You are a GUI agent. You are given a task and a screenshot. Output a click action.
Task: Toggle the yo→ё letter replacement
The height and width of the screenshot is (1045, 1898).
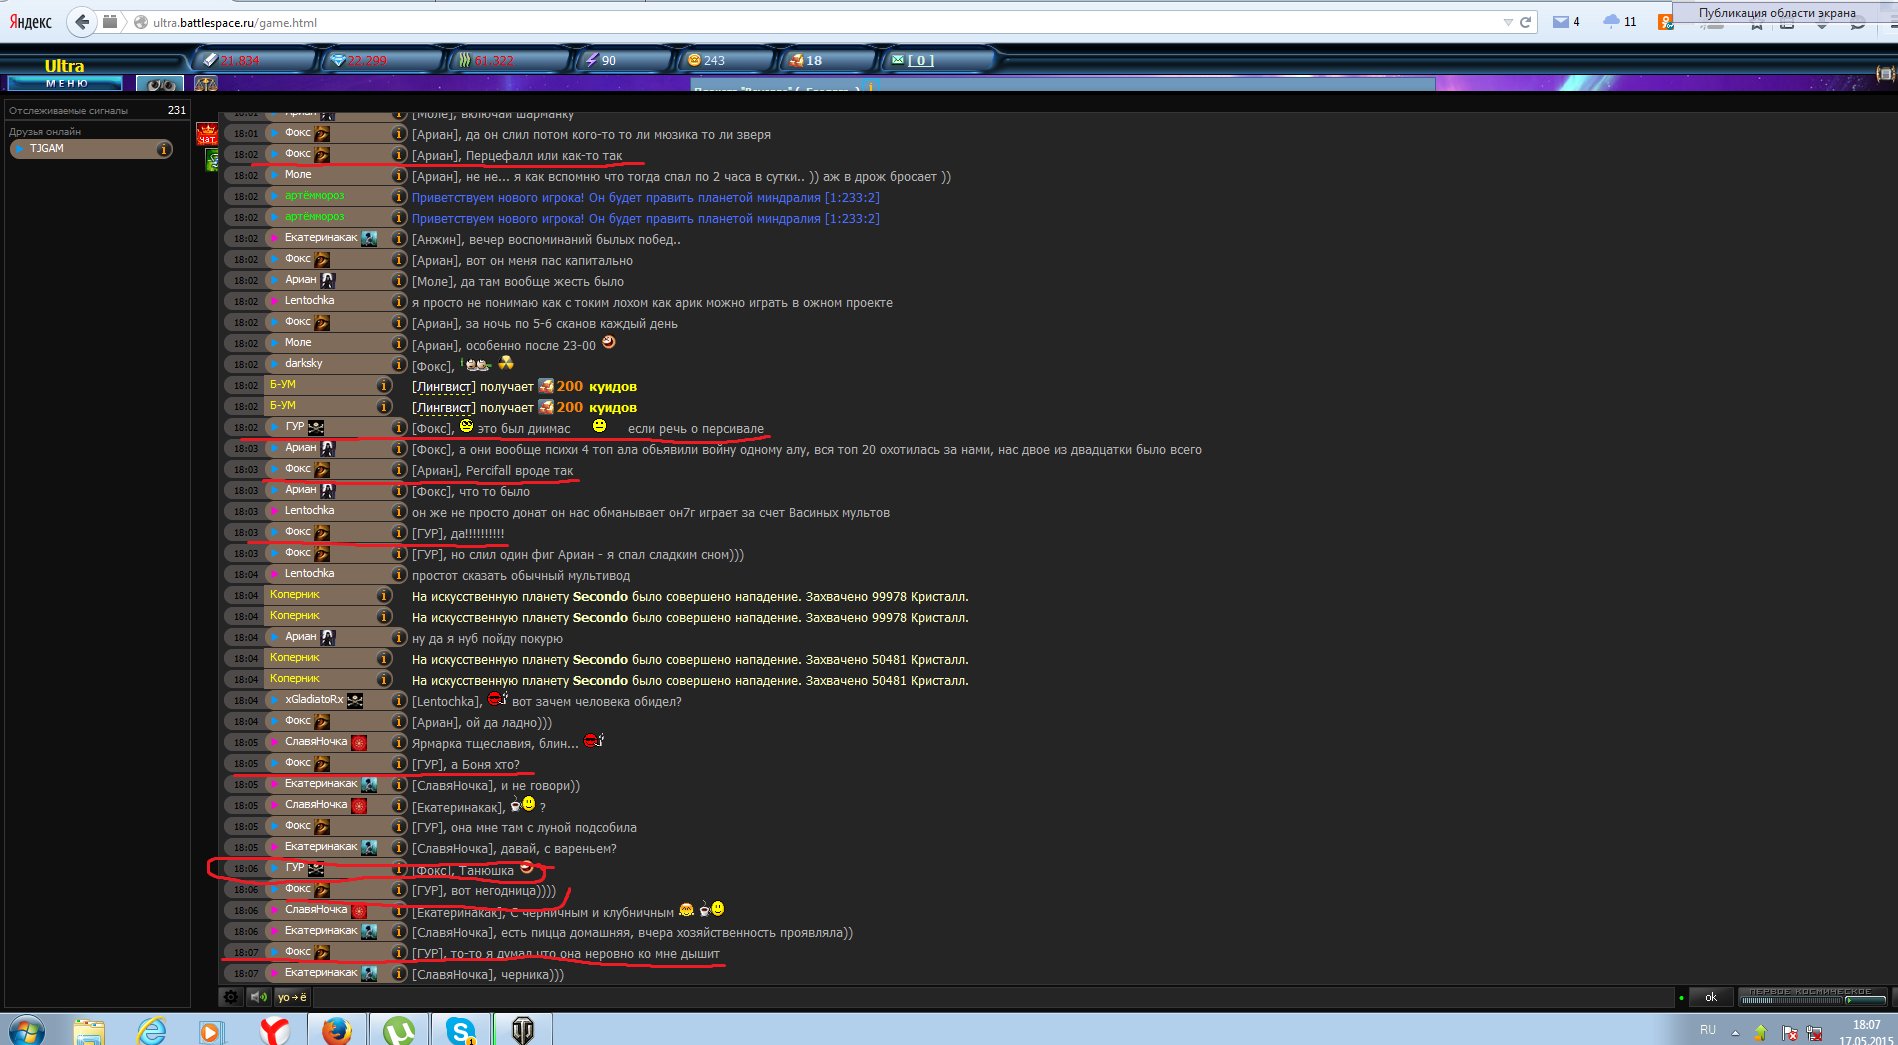pos(292,997)
